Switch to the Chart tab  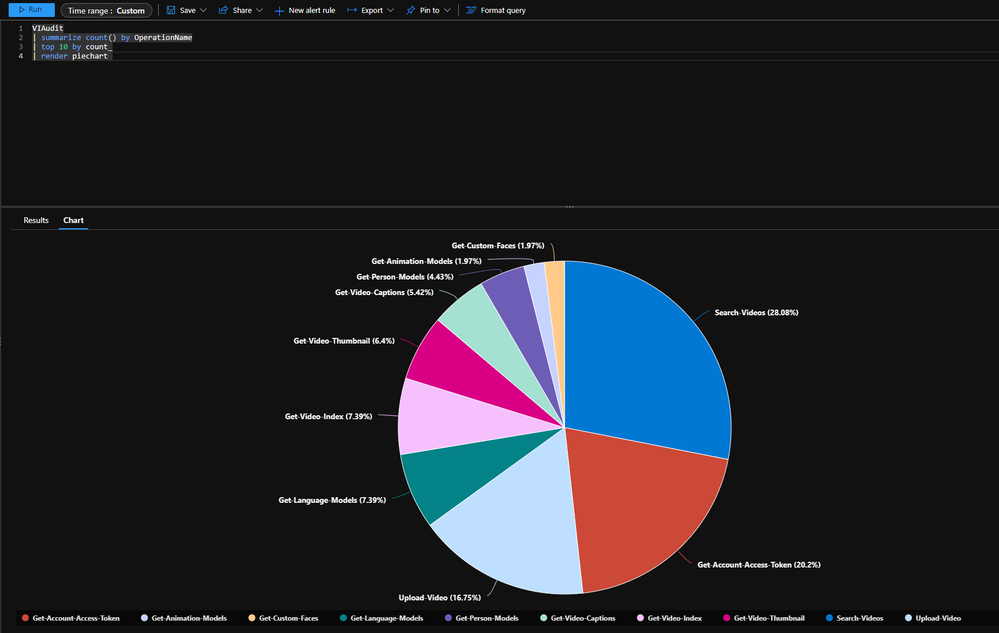tap(73, 220)
